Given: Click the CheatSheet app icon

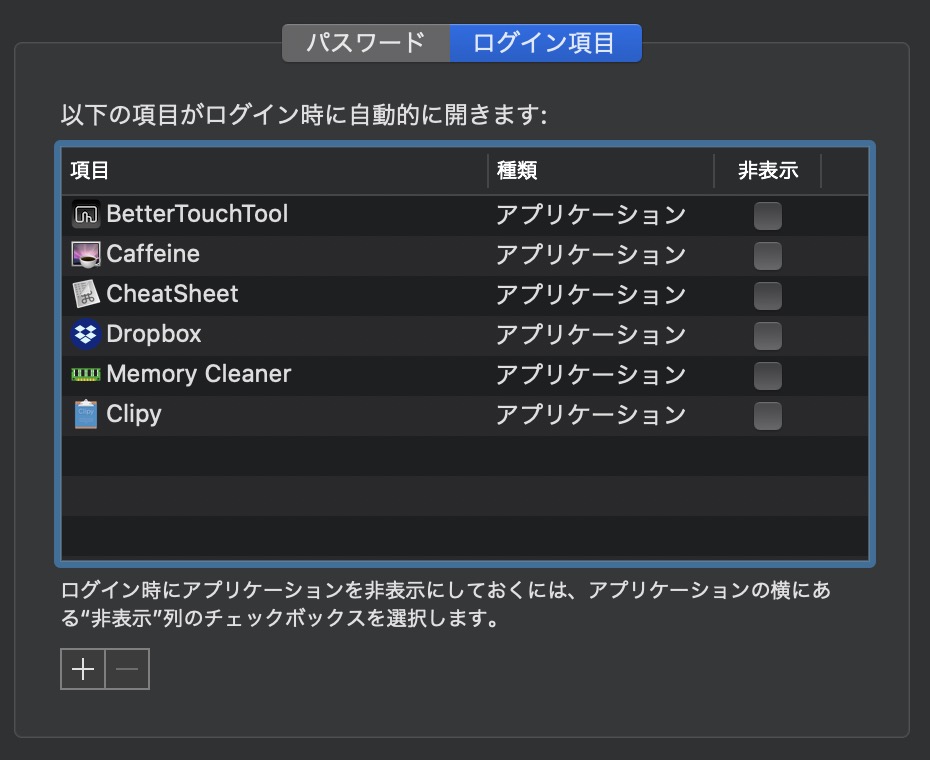Looking at the screenshot, I should pyautogui.click(x=86, y=294).
